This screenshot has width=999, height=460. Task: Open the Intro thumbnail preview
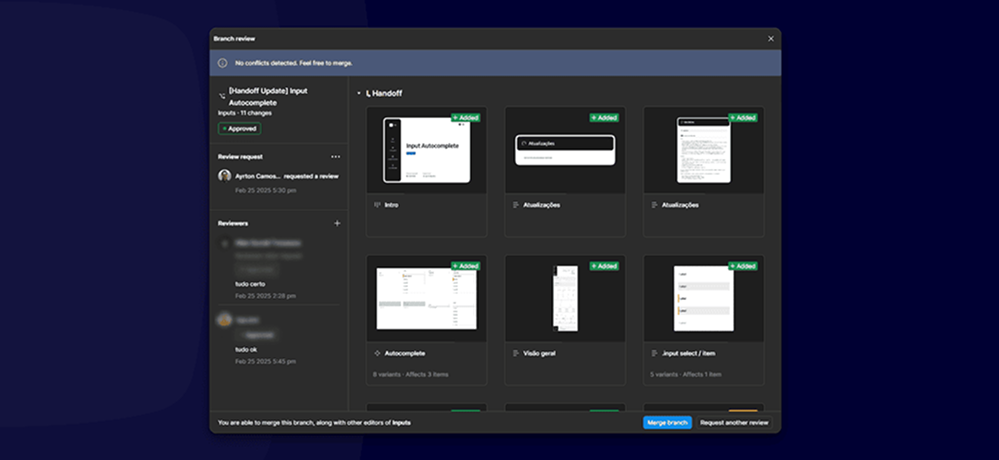click(426, 150)
